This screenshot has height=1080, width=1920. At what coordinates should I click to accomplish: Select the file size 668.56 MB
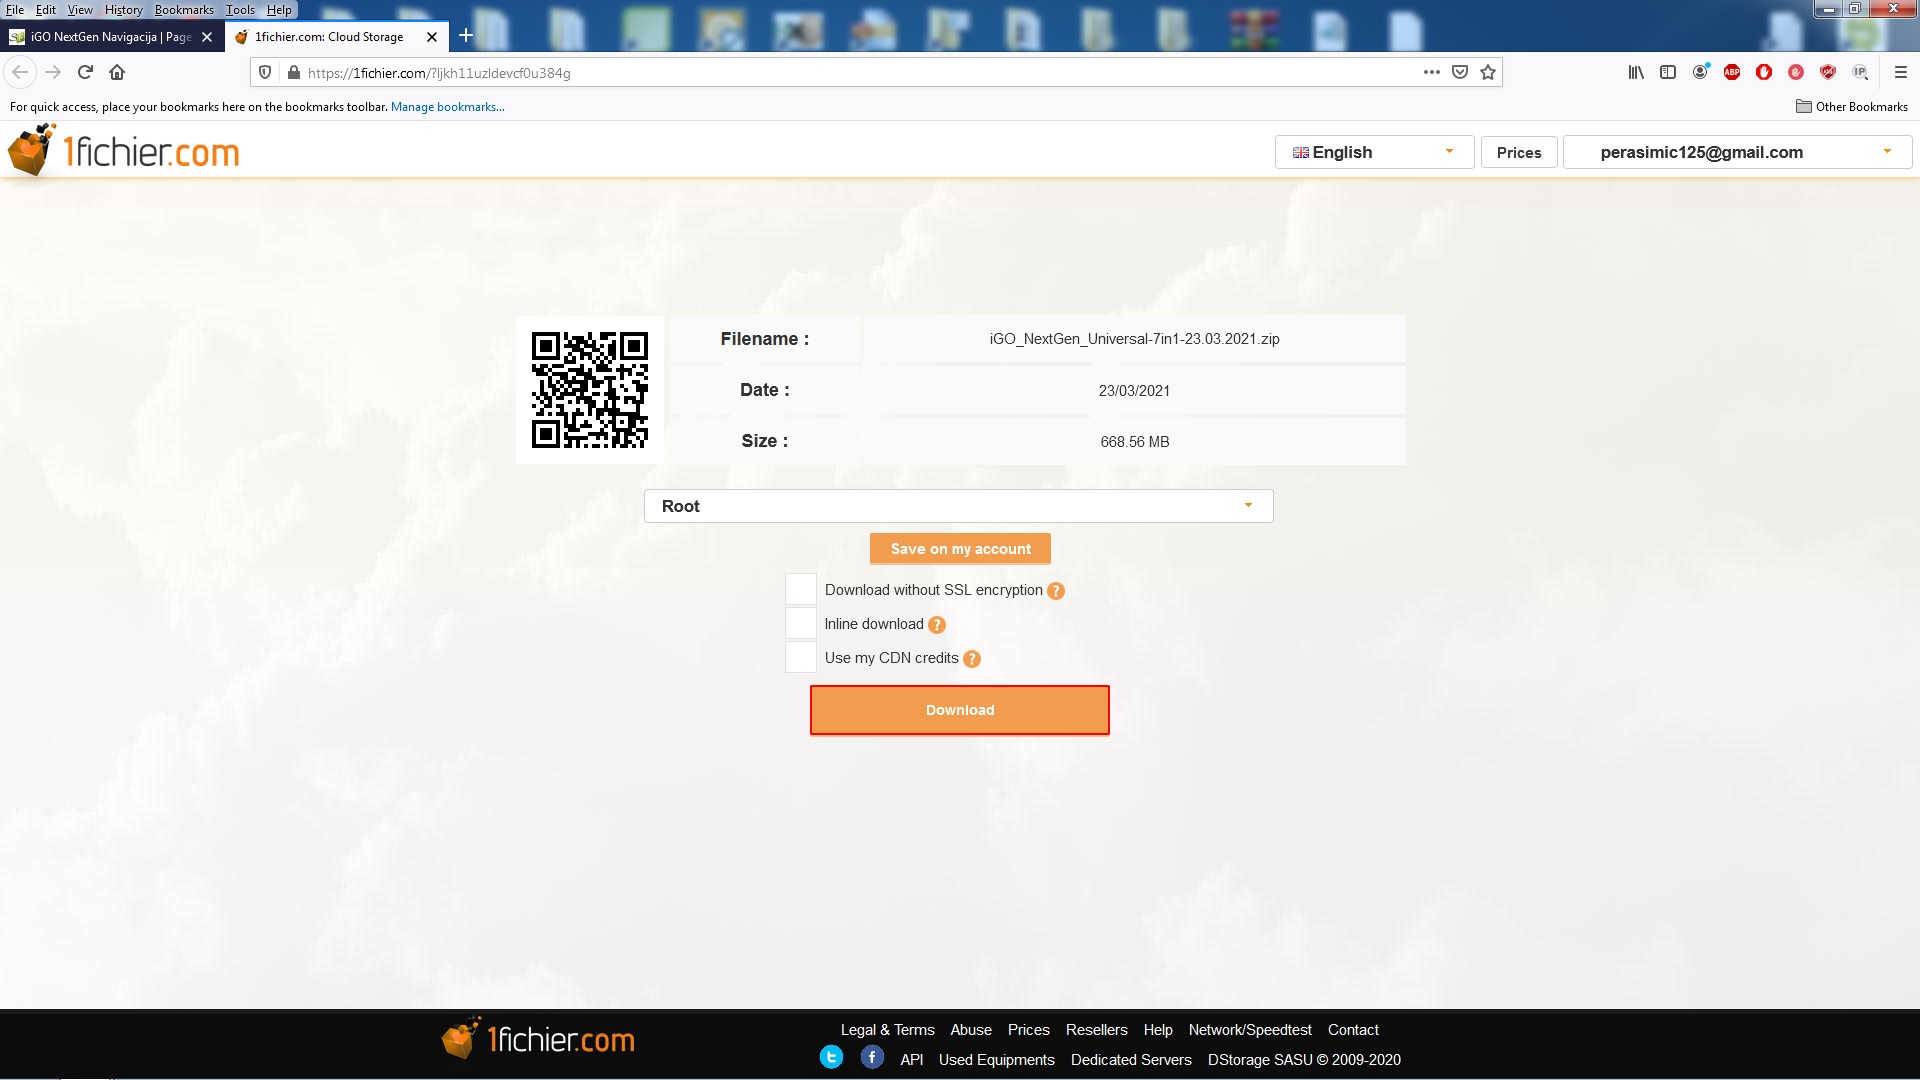pyautogui.click(x=1134, y=442)
